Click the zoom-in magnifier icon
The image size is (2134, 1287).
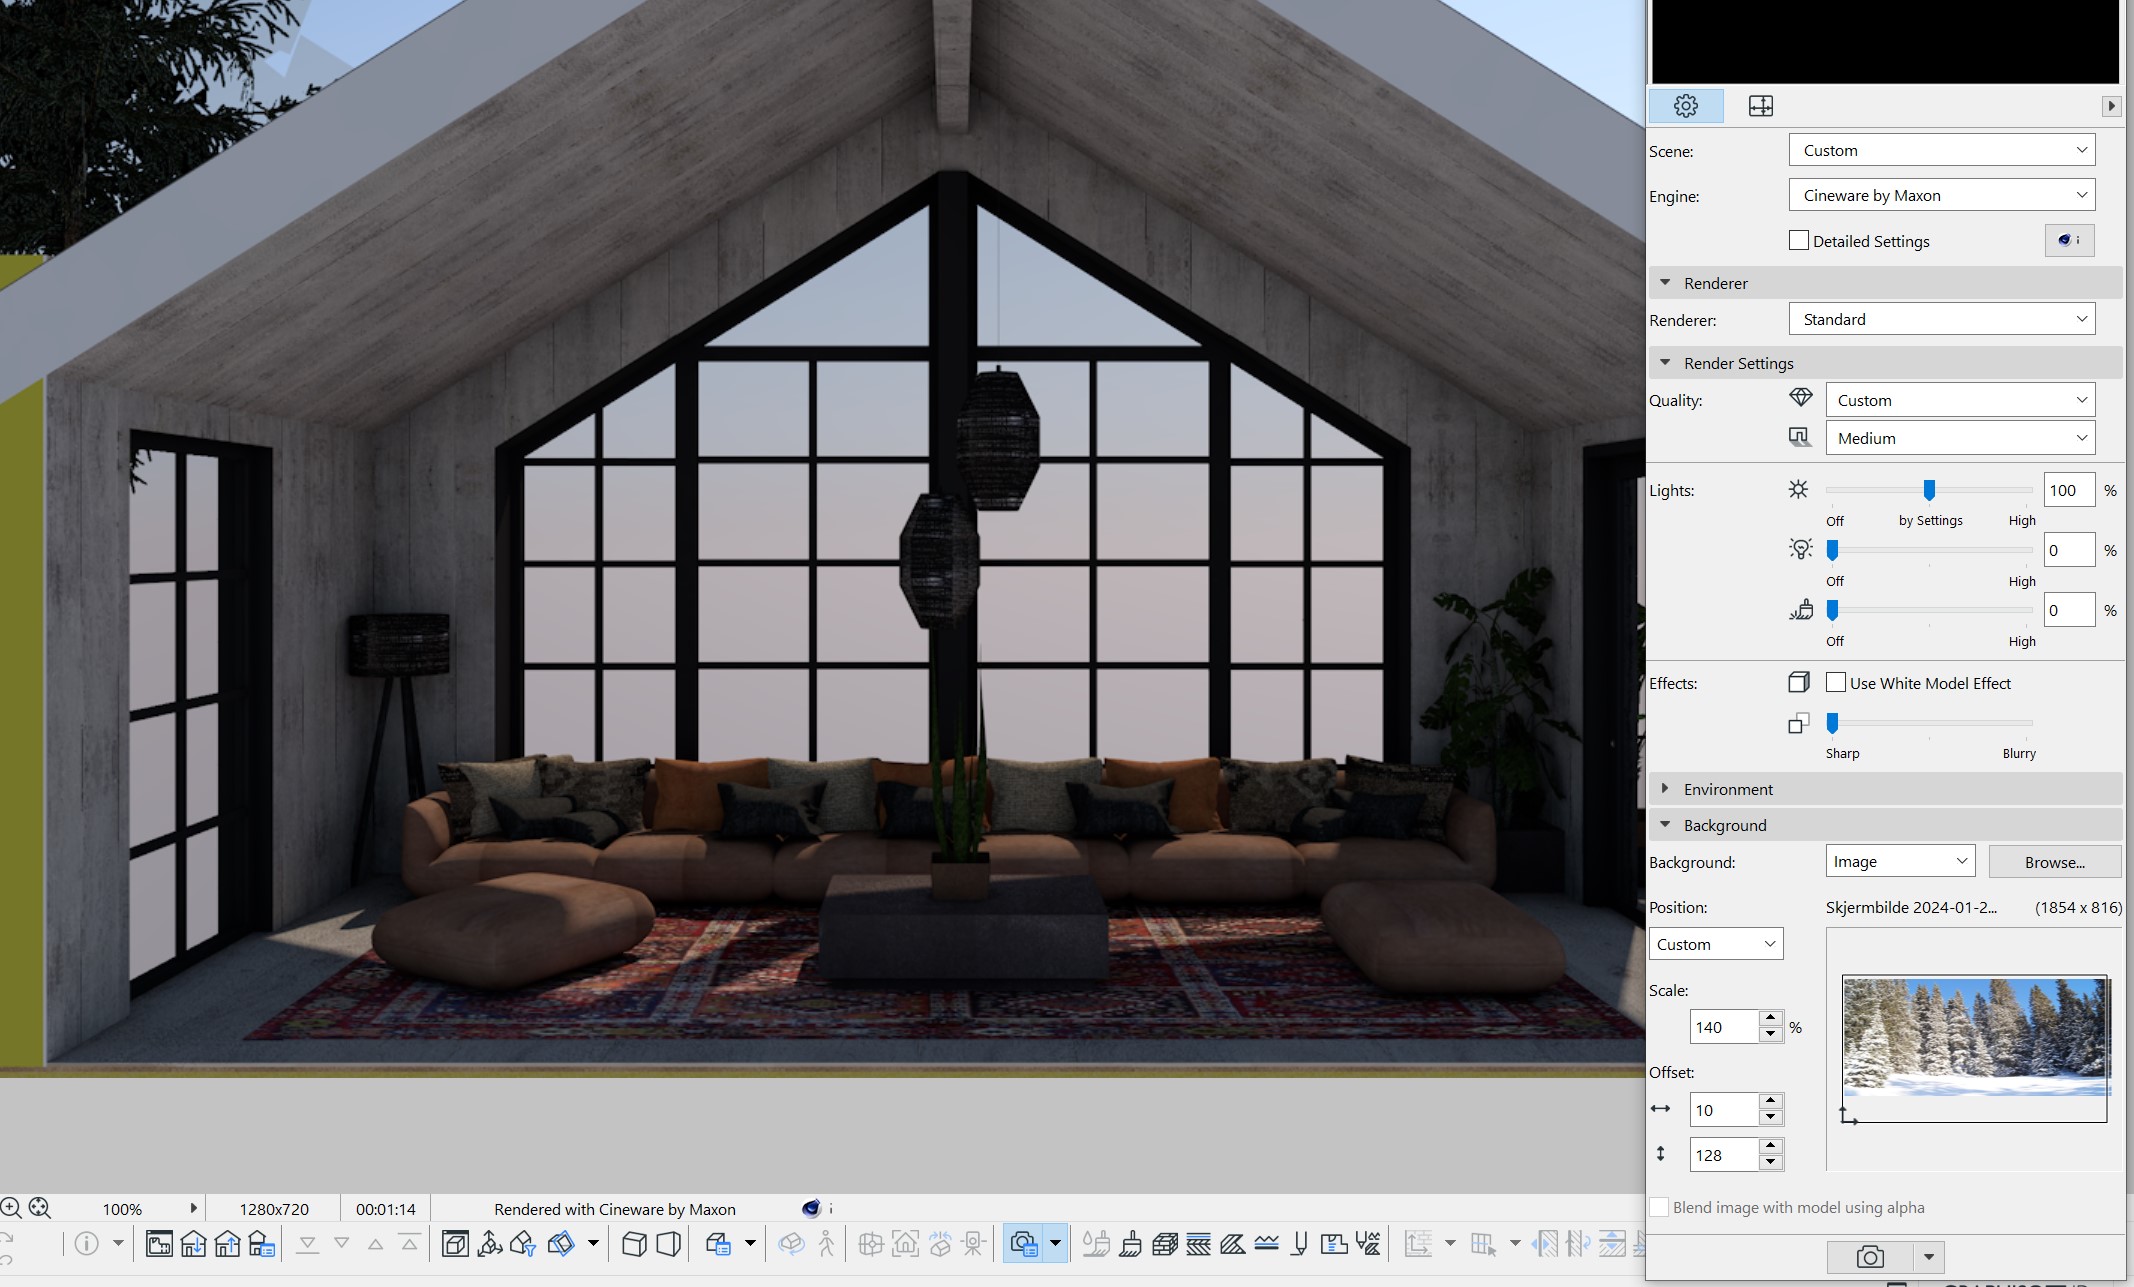coord(11,1208)
